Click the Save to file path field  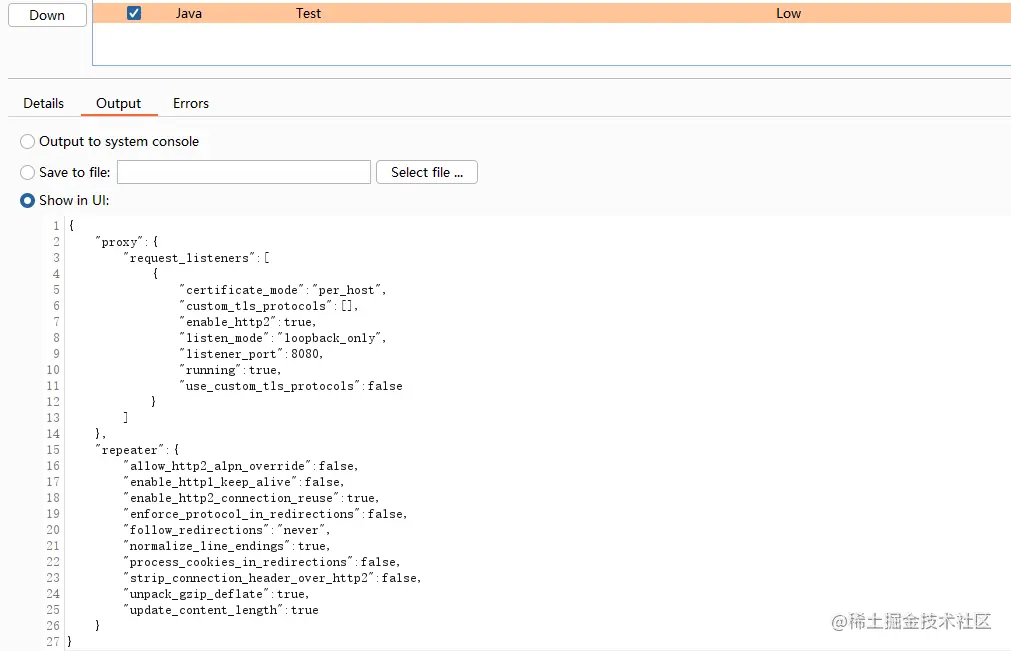tap(244, 172)
